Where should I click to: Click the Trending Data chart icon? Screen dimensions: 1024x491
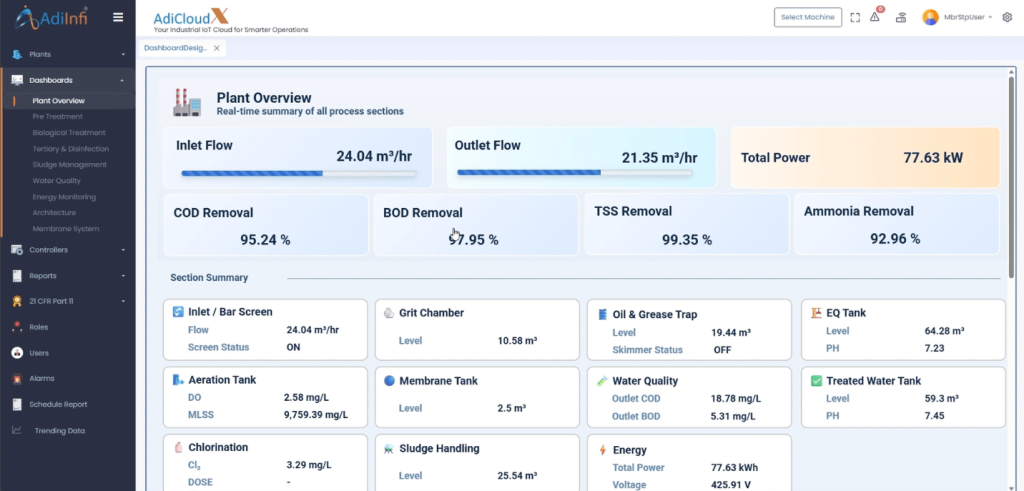pyautogui.click(x=17, y=430)
